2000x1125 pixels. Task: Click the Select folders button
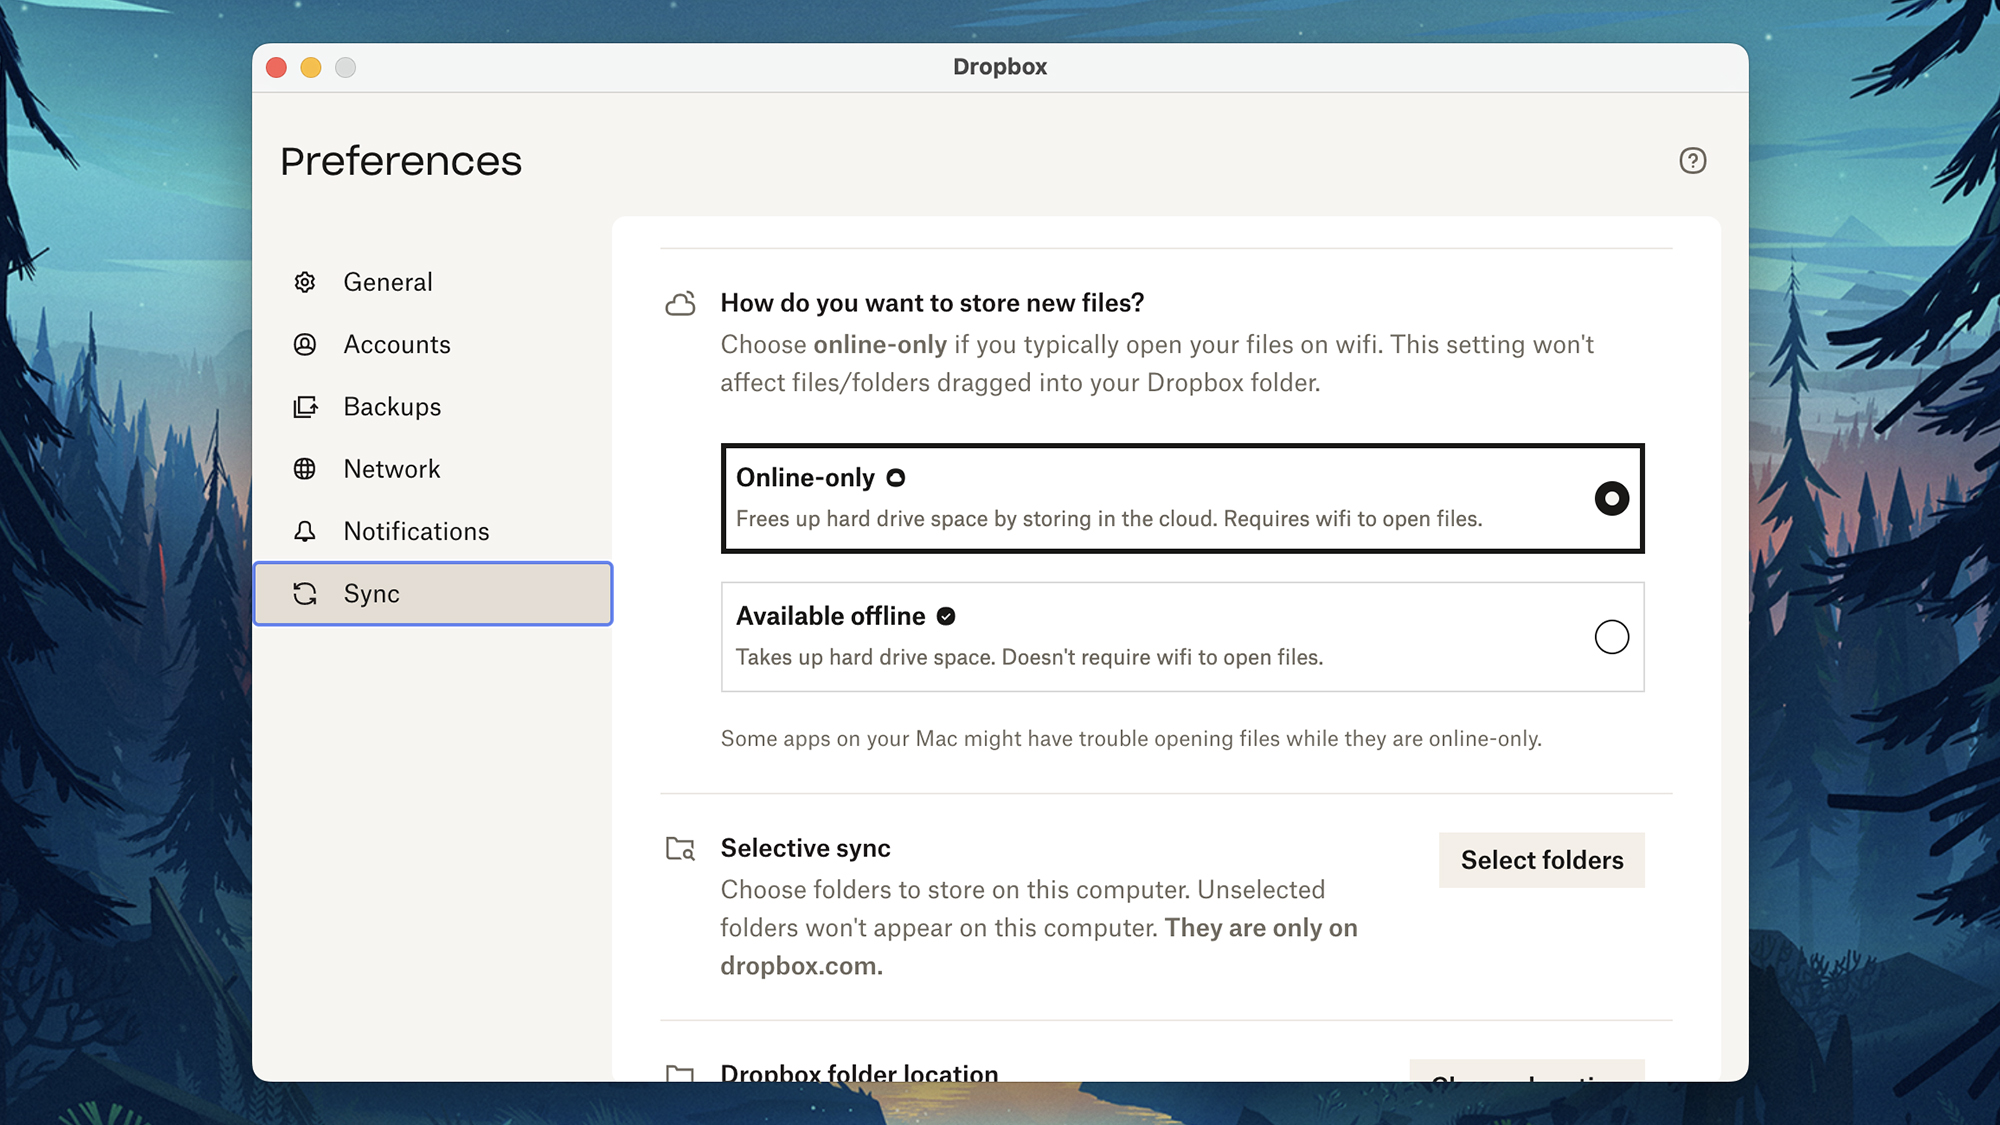pos(1541,860)
